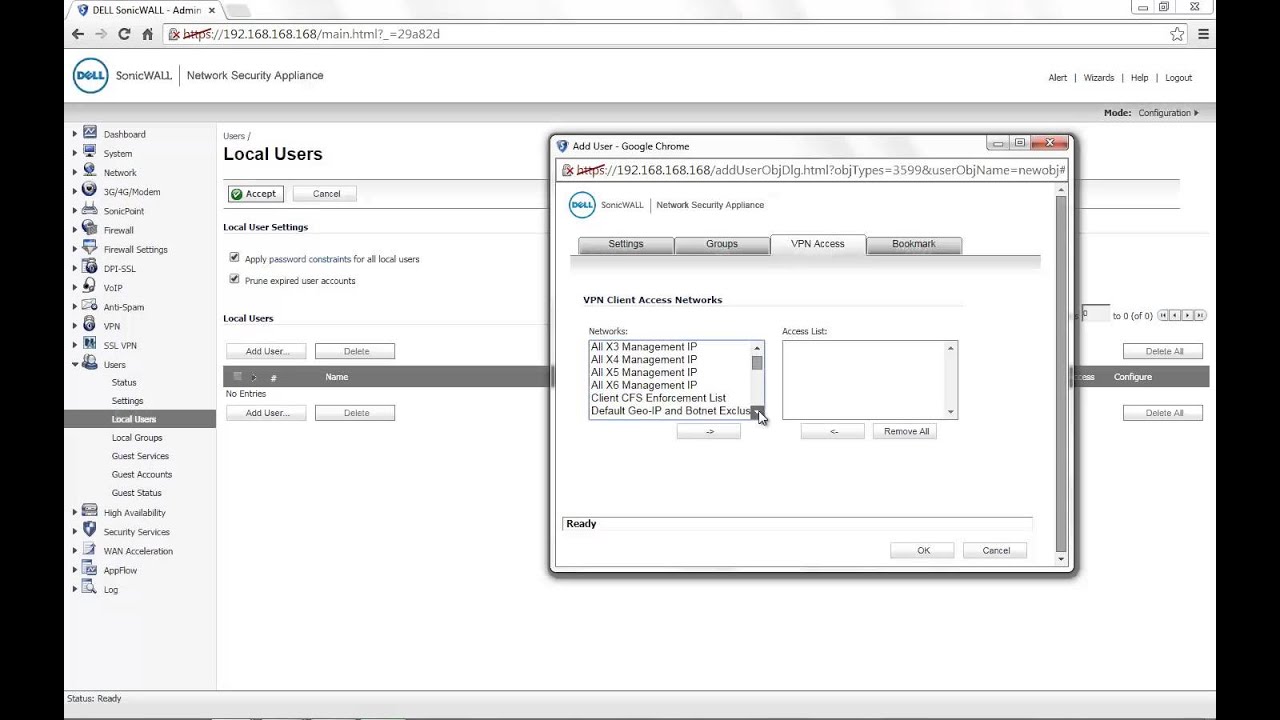The image size is (1280, 720).
Task: Click the Users icon in sidebar
Action: coord(90,363)
